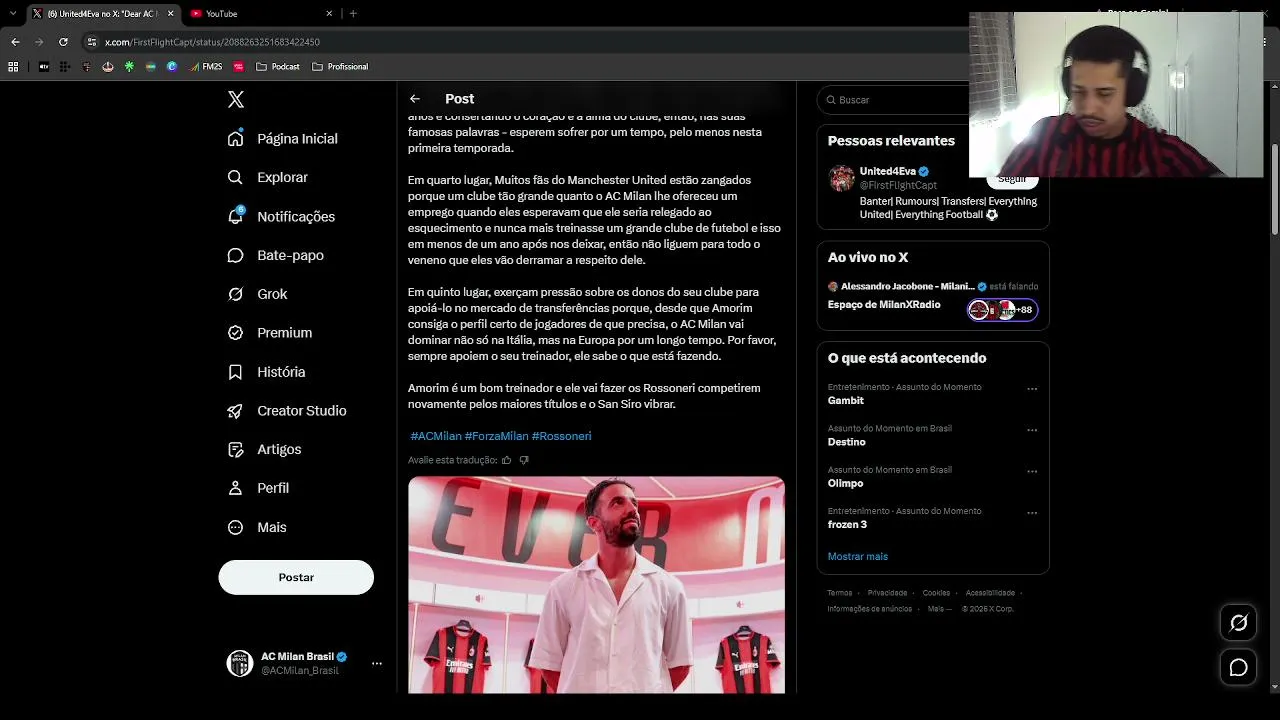Image resolution: width=1280 pixels, height=720 pixels.
Task: Select Explorar in the sidebar
Action: tap(268, 178)
